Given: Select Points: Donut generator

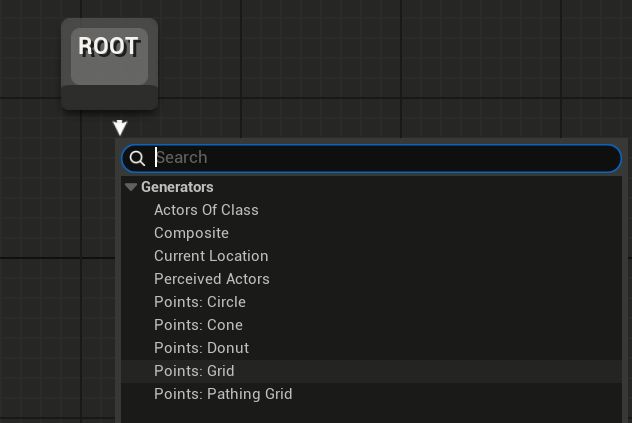Looking at the screenshot, I should click(201, 348).
